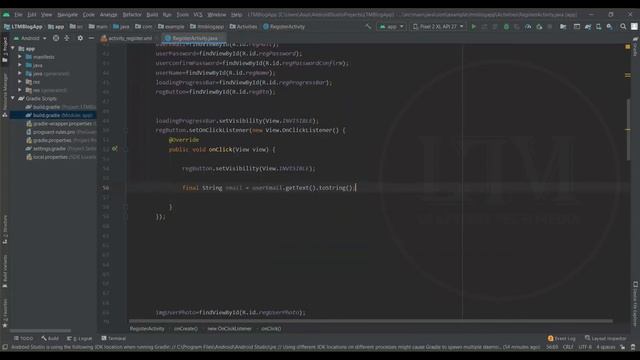Image resolution: width=640 pixels, height=360 pixels.
Task: Click the Profile app icon
Action: [x=528, y=27]
